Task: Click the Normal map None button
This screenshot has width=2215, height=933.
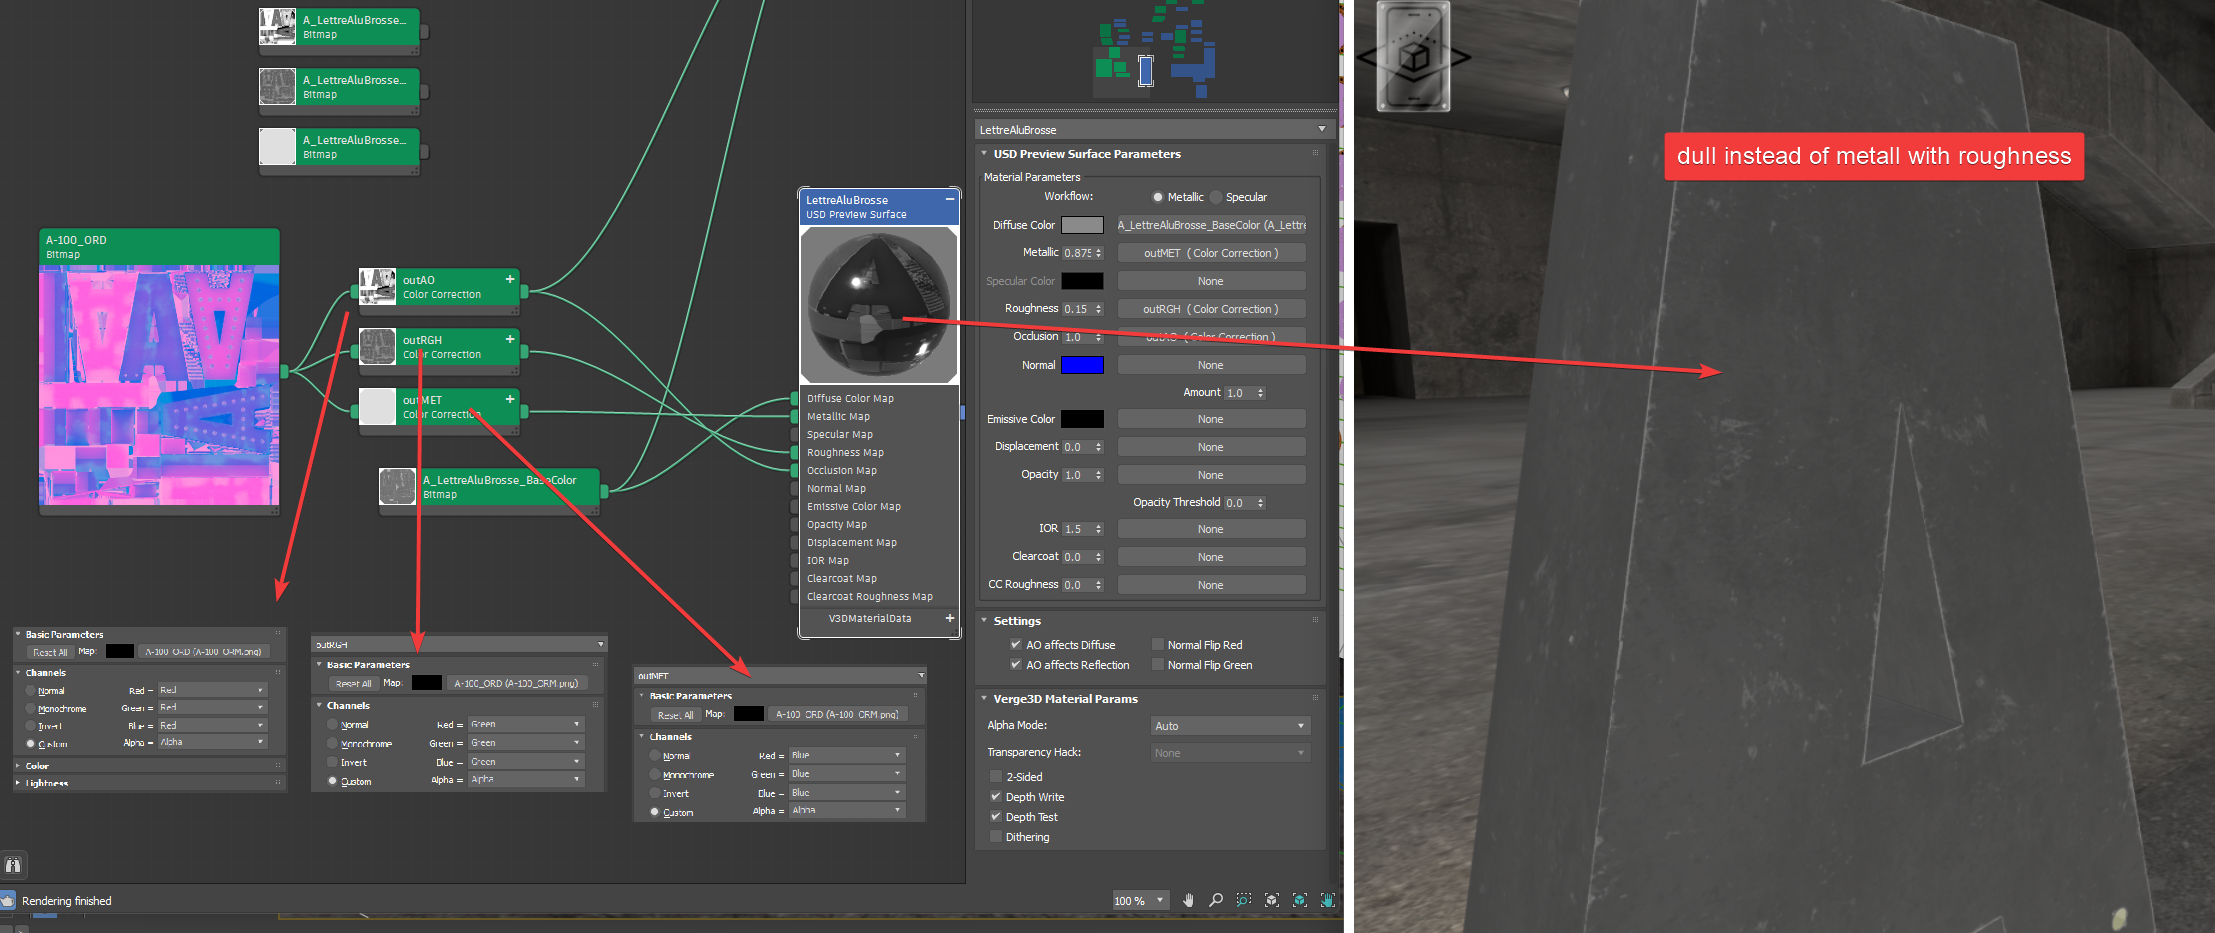Action: [x=1210, y=365]
